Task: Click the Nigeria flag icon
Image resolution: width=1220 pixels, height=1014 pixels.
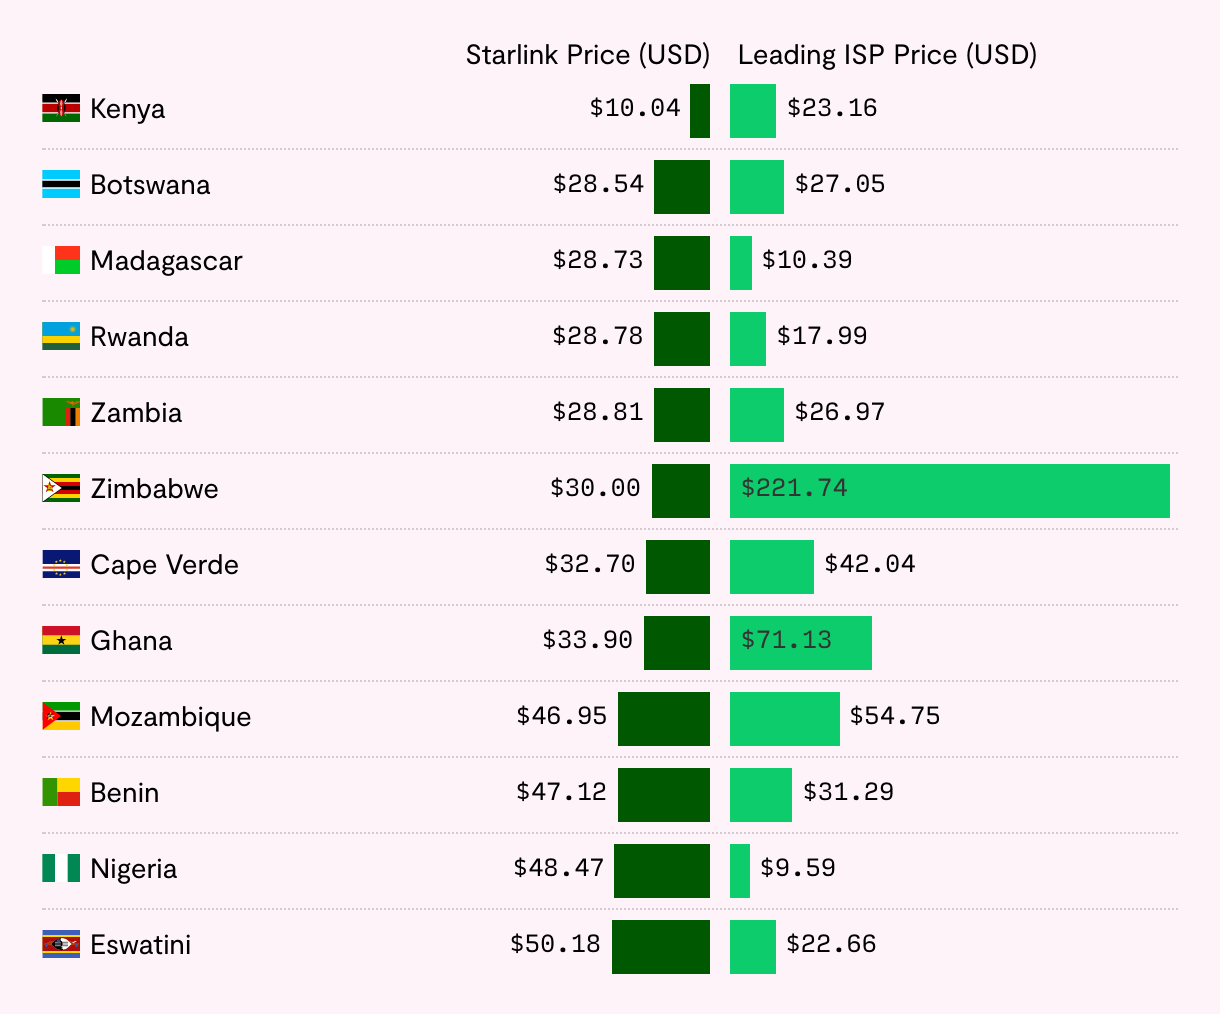Action: [x=61, y=868]
